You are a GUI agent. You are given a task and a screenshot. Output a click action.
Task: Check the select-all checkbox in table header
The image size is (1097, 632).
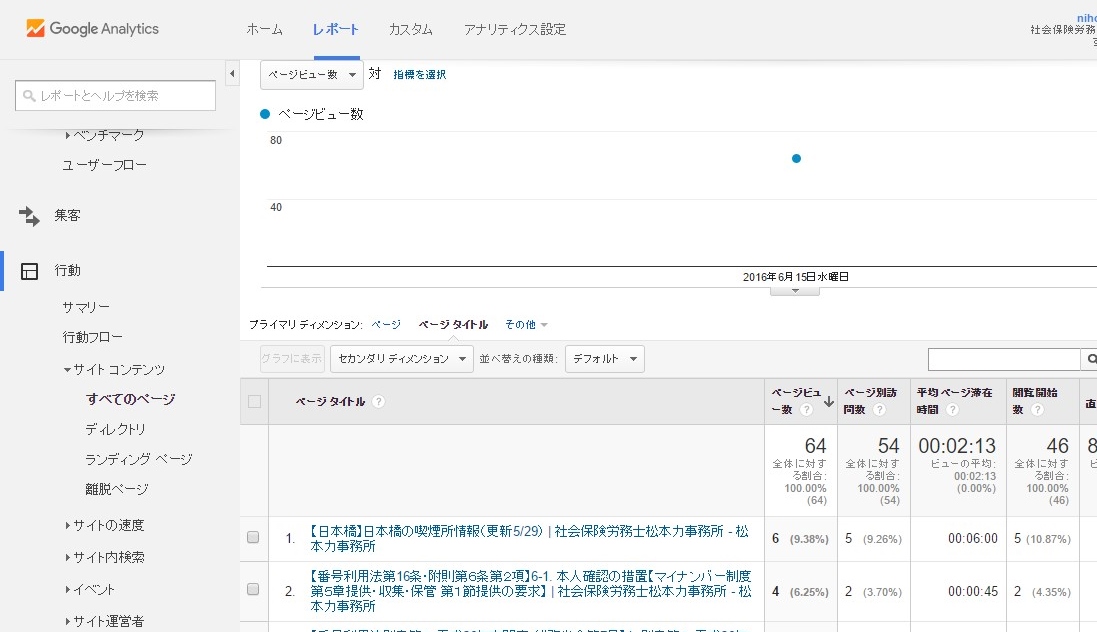pyautogui.click(x=254, y=402)
